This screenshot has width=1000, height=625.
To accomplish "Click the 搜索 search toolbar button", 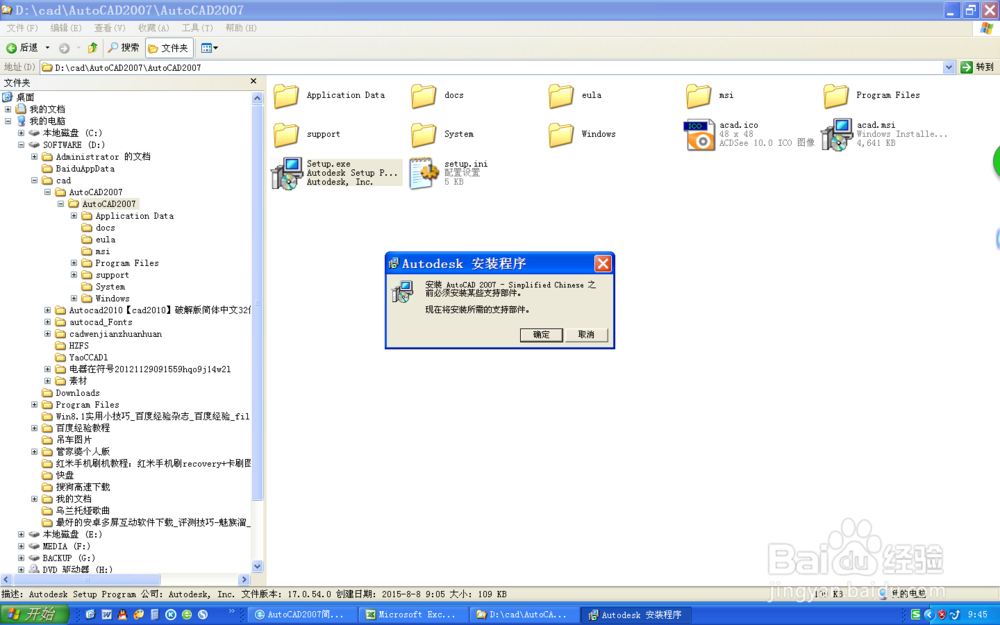I will [124, 48].
